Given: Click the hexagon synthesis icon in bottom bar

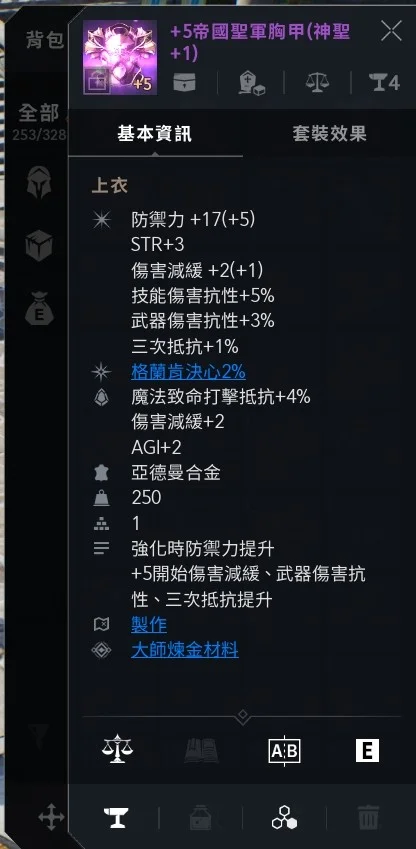Looking at the screenshot, I should click(284, 818).
